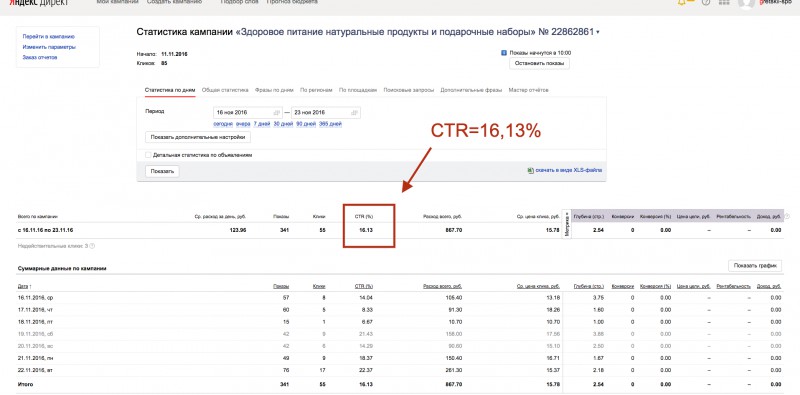Switch to "Поисковые запросы" tab
This screenshot has height=395, width=800.
tap(409, 90)
